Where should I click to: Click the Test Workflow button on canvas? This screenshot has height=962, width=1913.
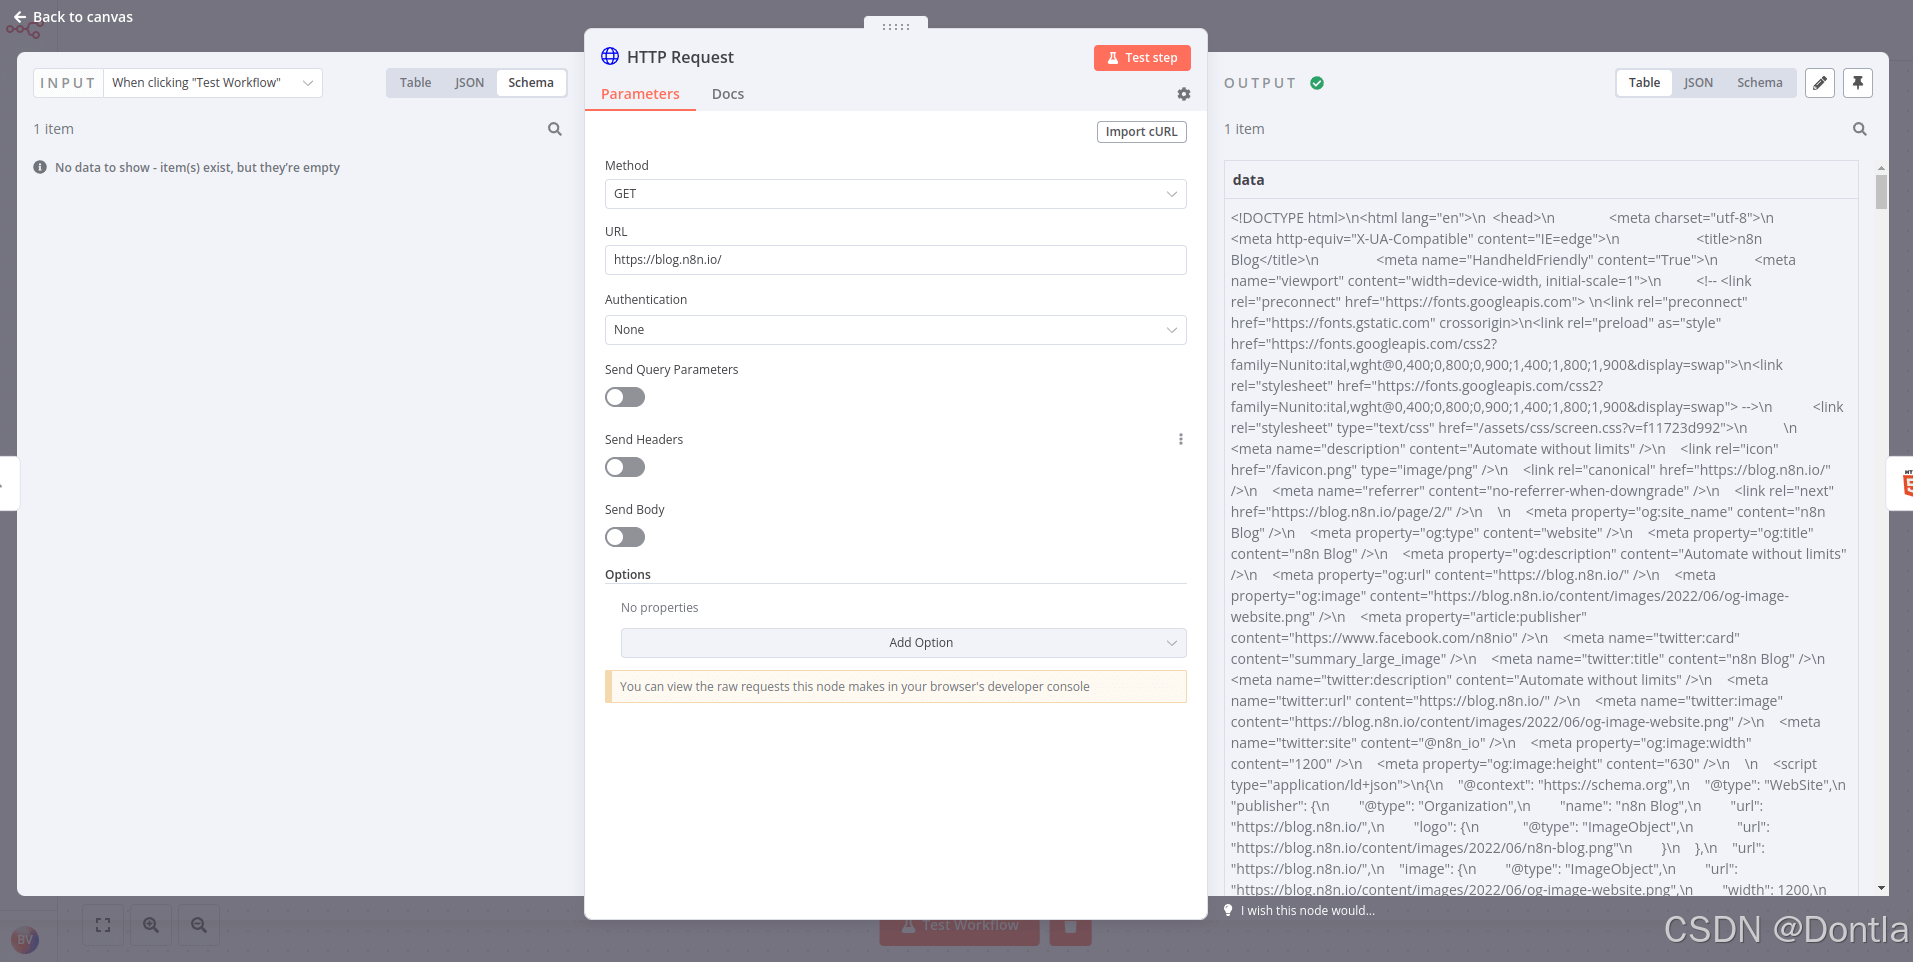click(x=960, y=926)
